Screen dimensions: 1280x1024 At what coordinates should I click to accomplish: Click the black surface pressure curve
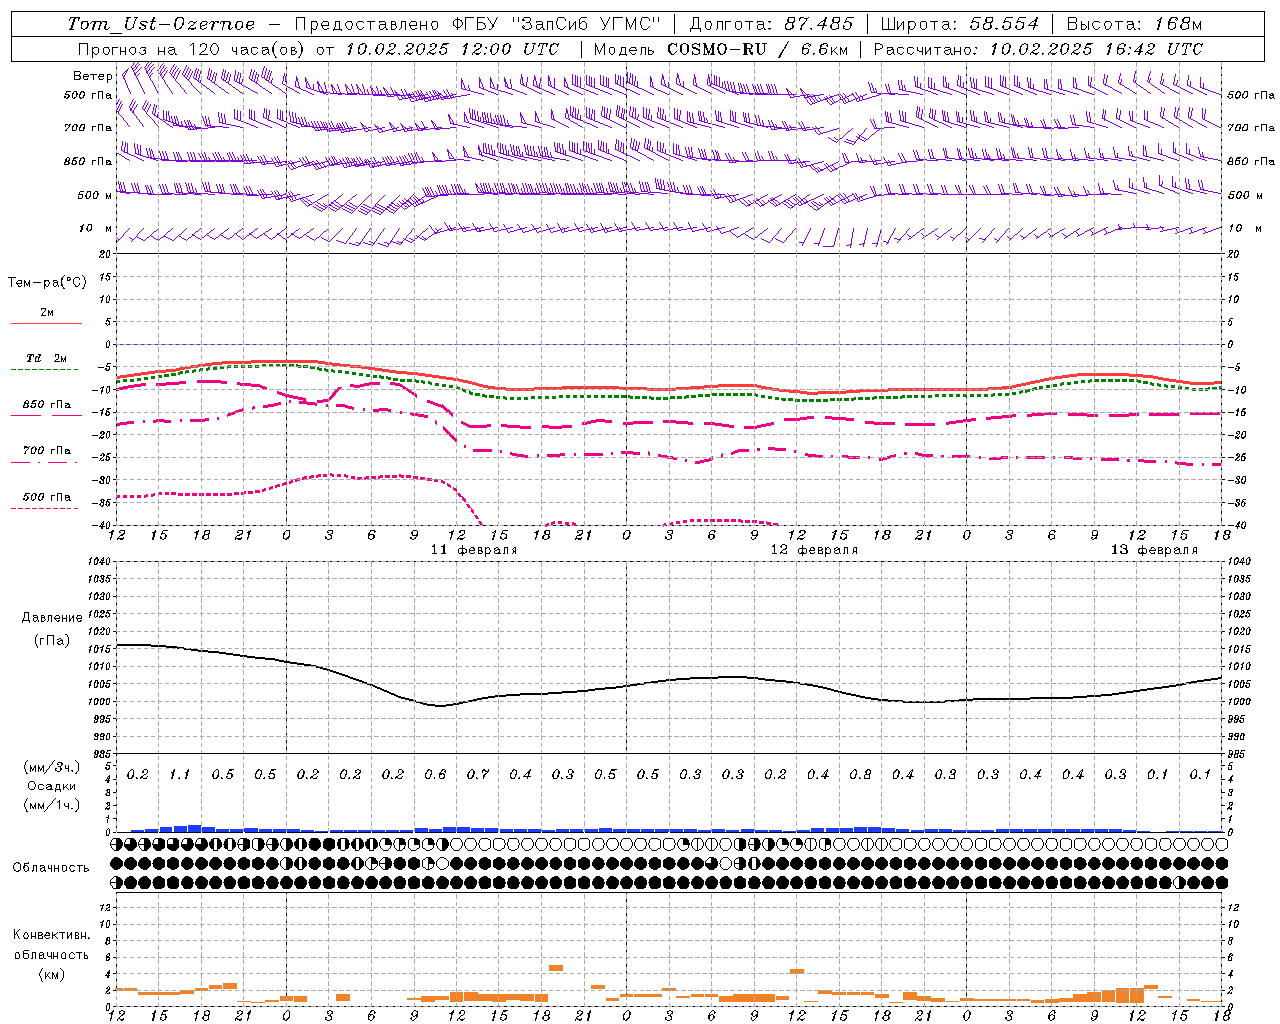pos(669,682)
